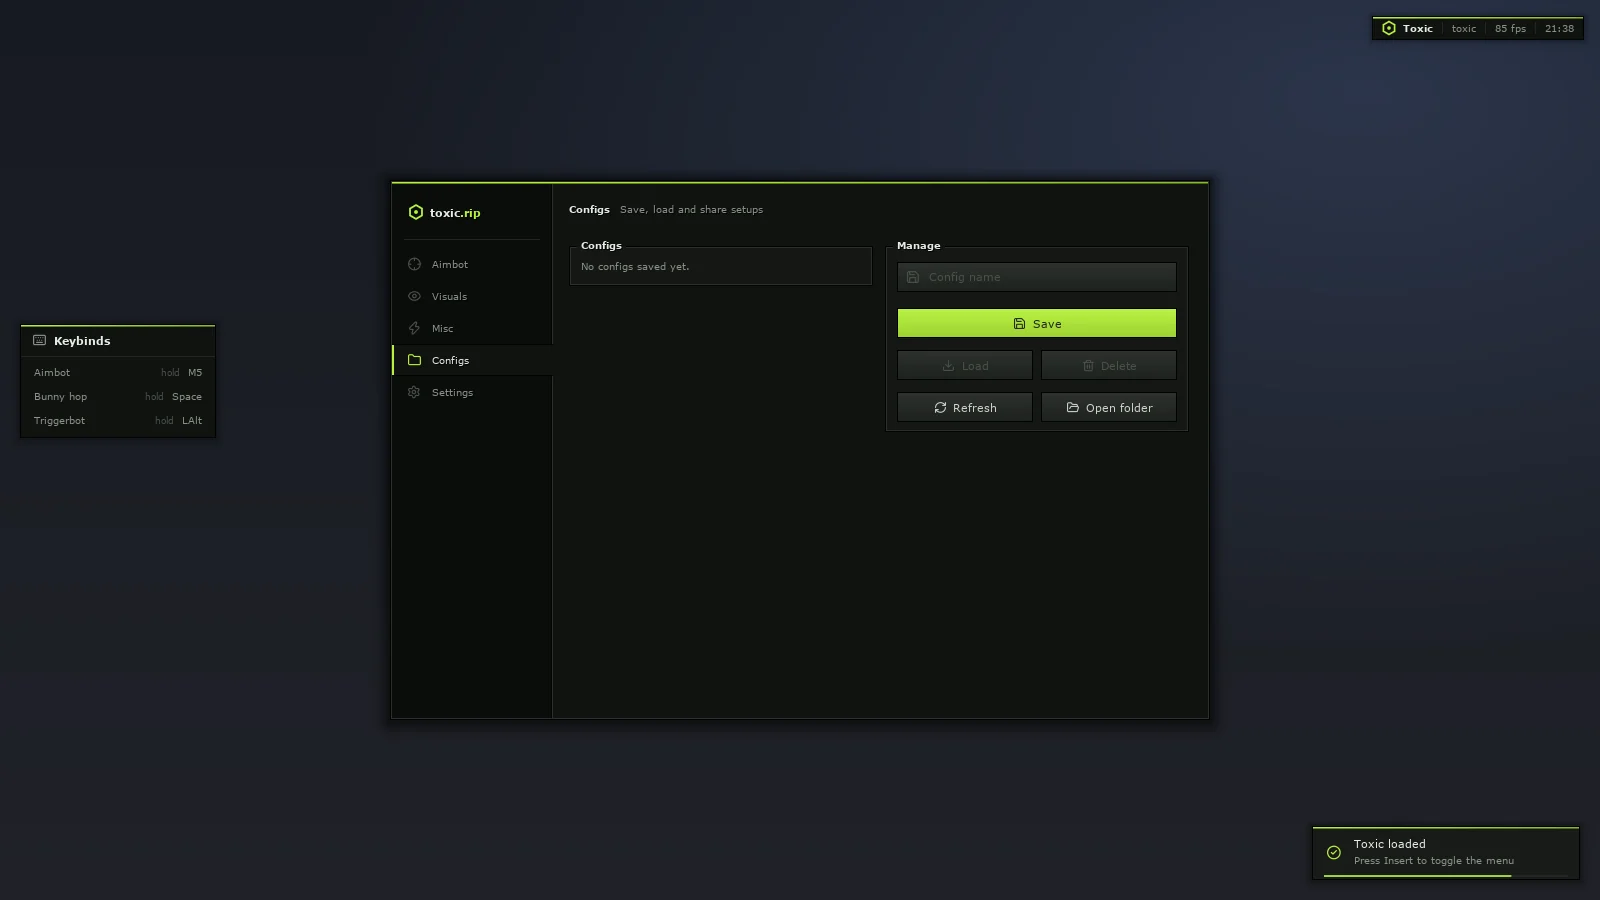The image size is (1600, 900).
Task: Click the disk icon inside Config name field
Action: tap(913, 277)
